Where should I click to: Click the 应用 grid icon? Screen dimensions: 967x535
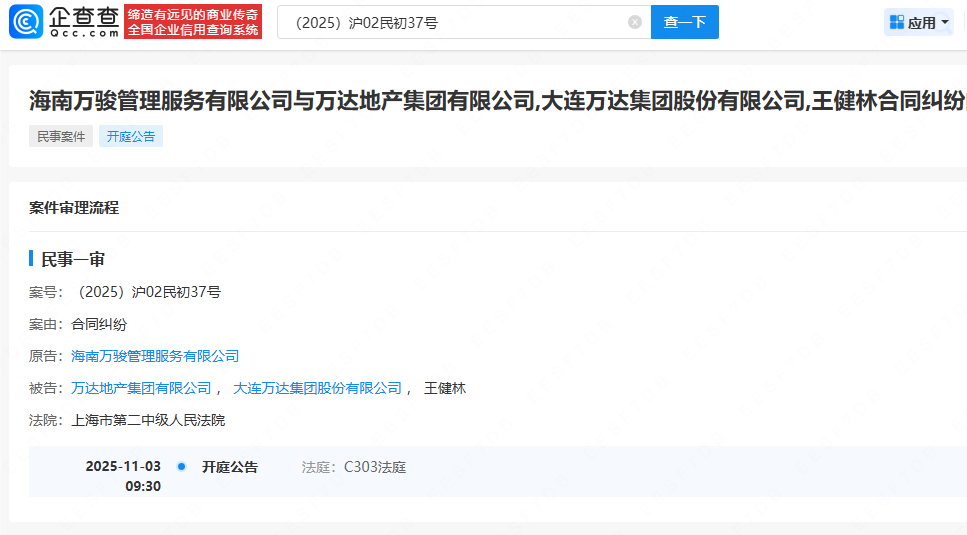[x=897, y=22]
